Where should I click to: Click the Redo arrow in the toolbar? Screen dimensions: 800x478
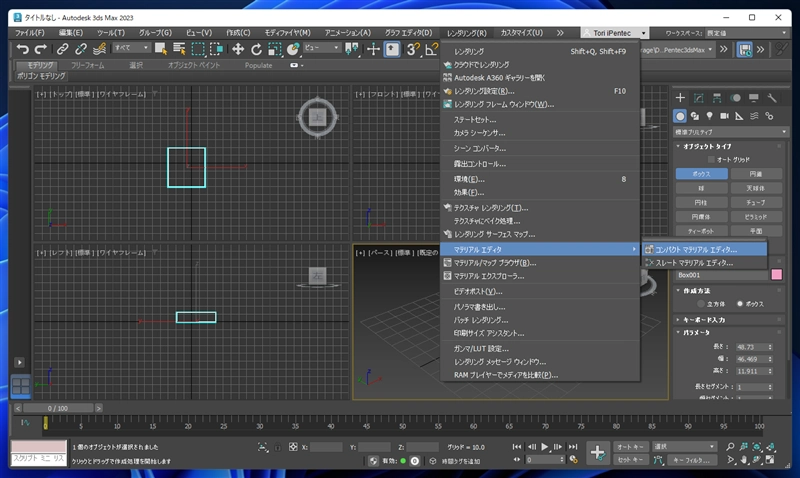pos(41,49)
